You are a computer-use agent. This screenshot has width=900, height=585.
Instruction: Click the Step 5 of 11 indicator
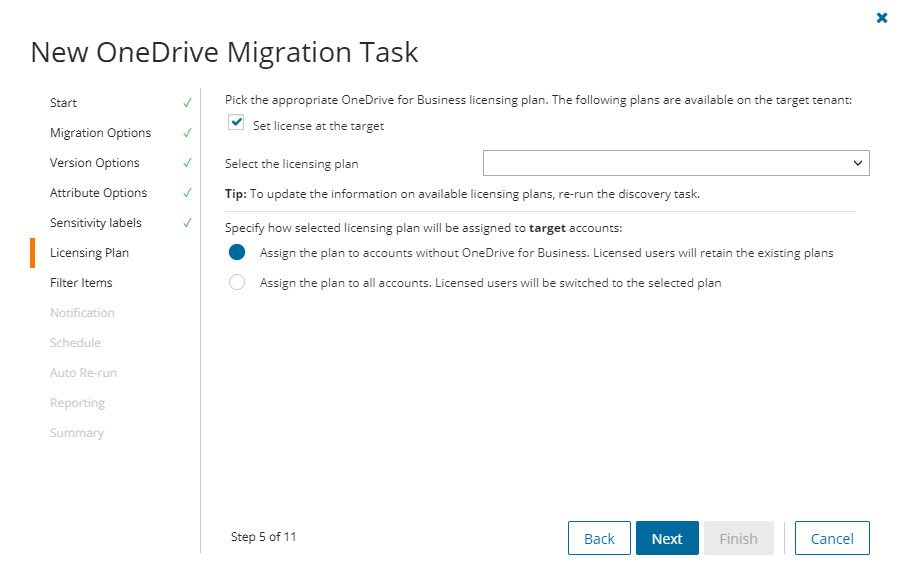(x=263, y=537)
